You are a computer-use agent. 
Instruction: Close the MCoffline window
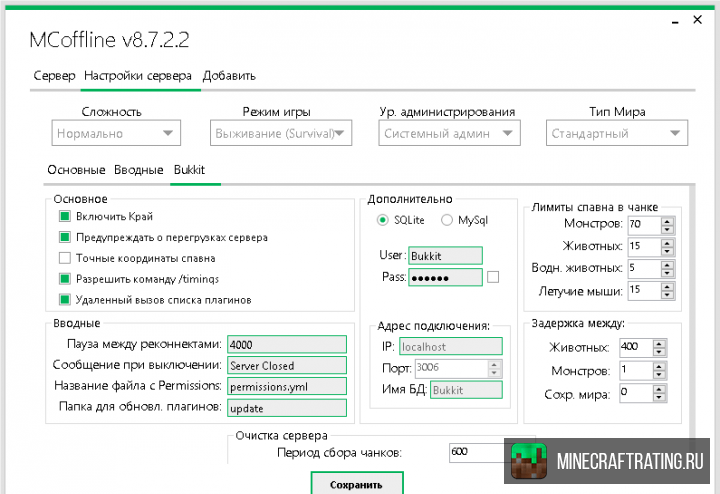click(x=698, y=20)
